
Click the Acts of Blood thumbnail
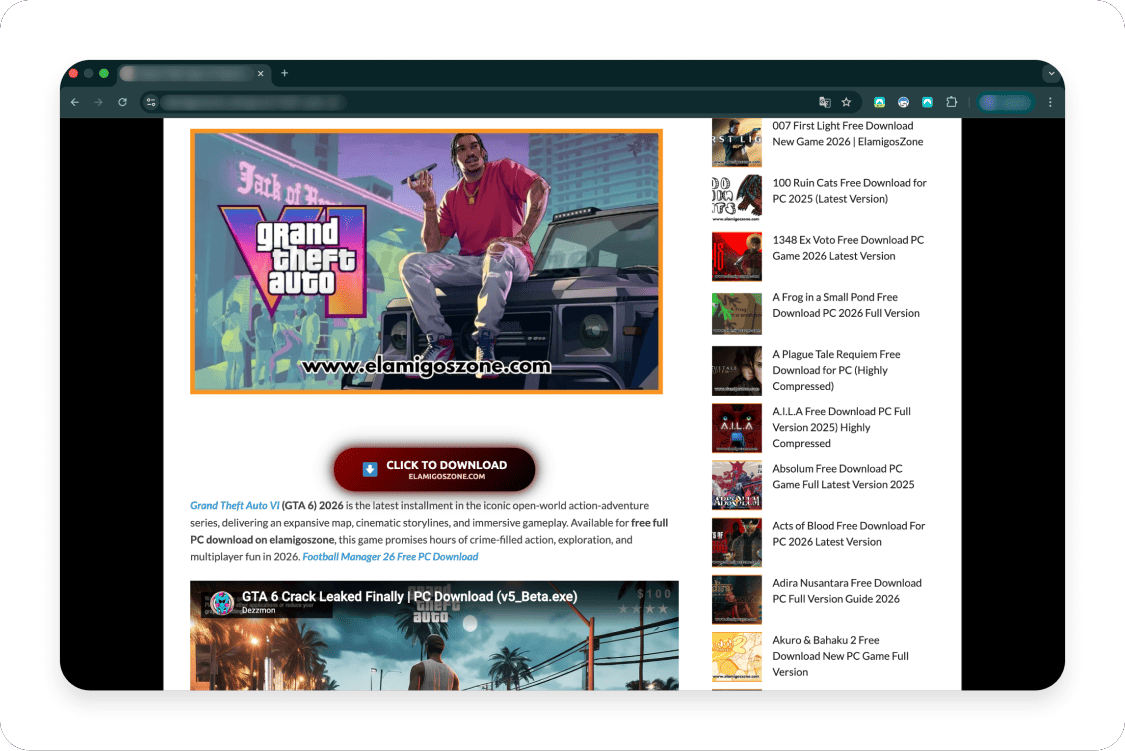tap(737, 542)
